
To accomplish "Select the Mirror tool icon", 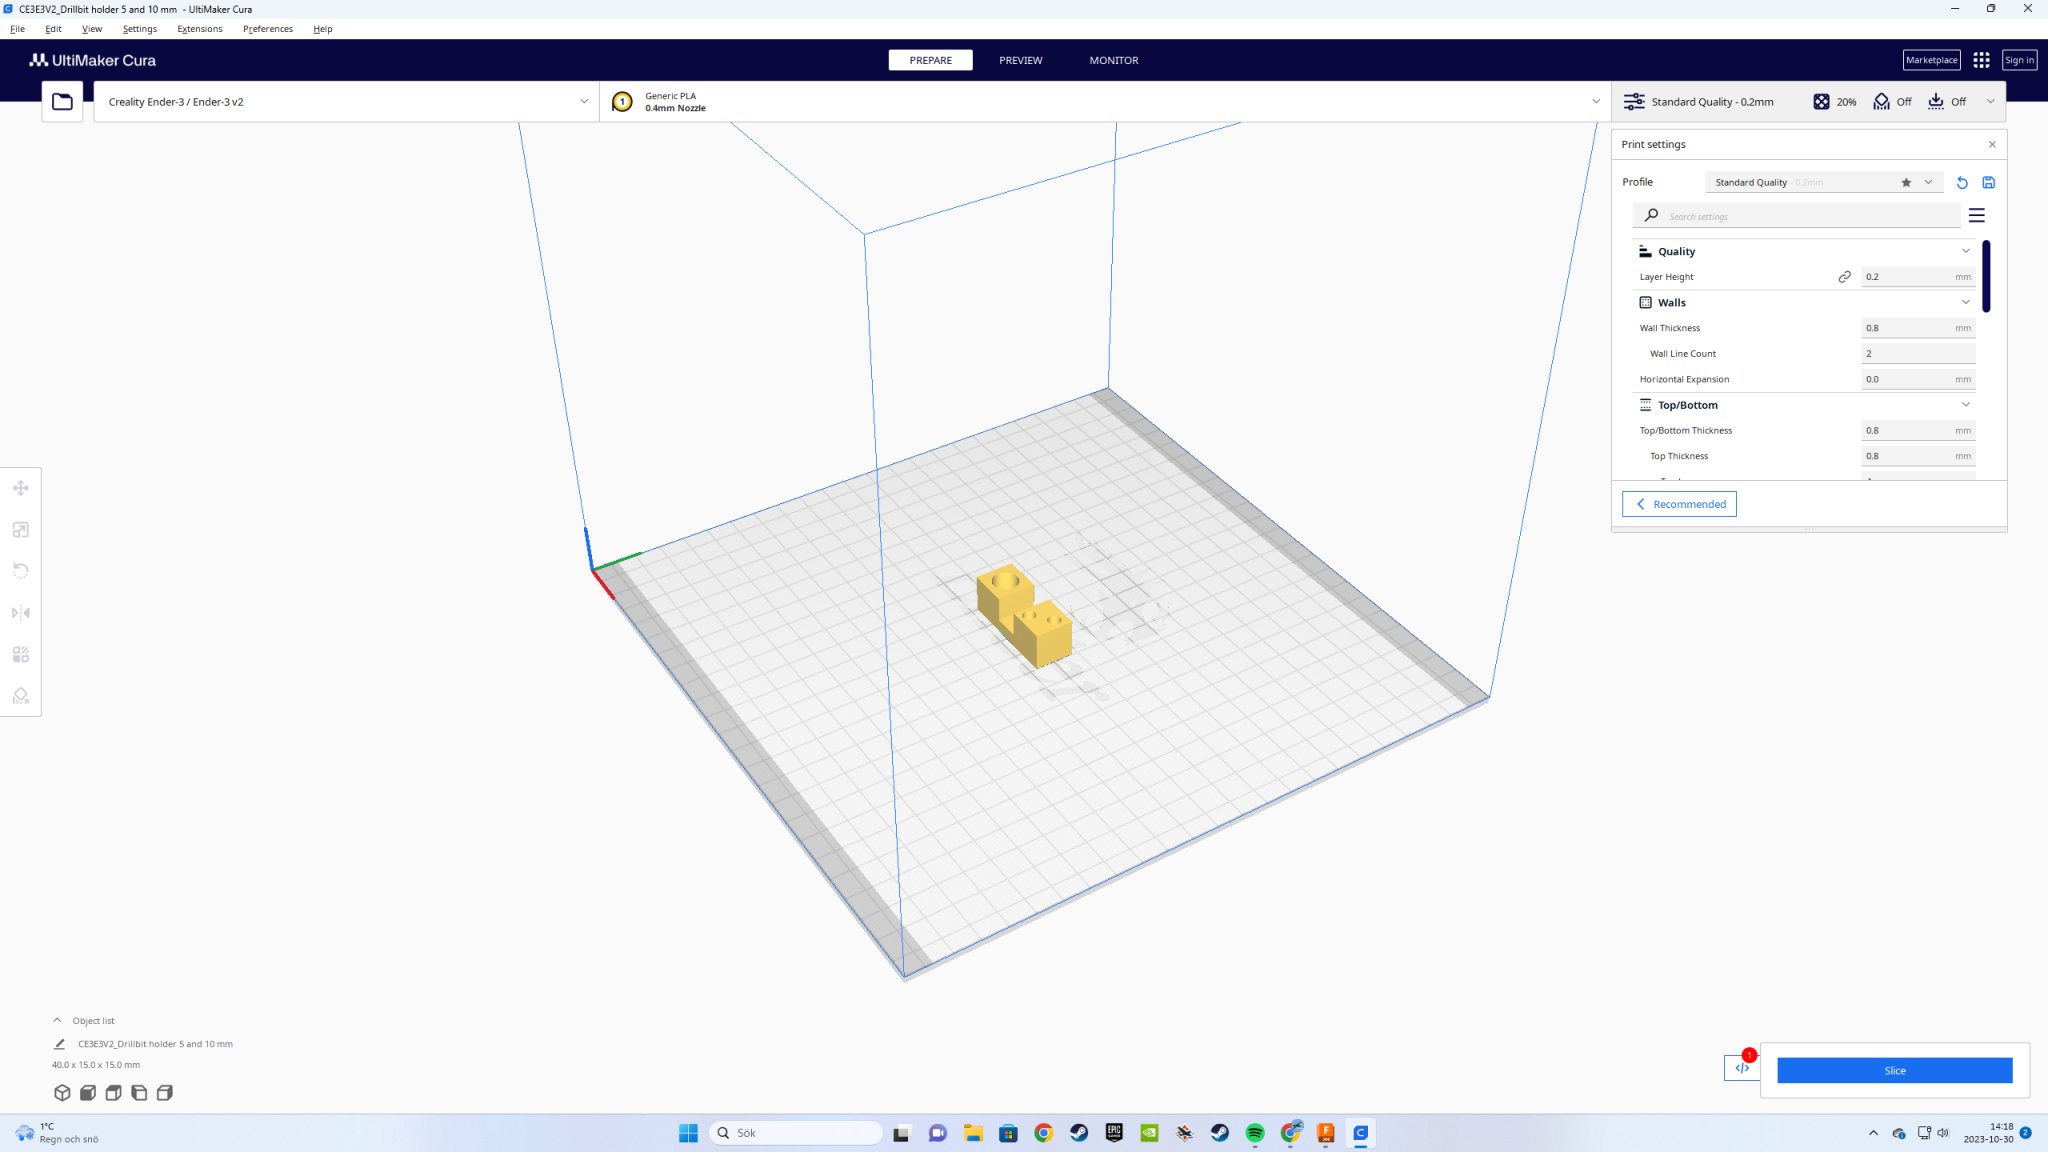I will click(21, 613).
